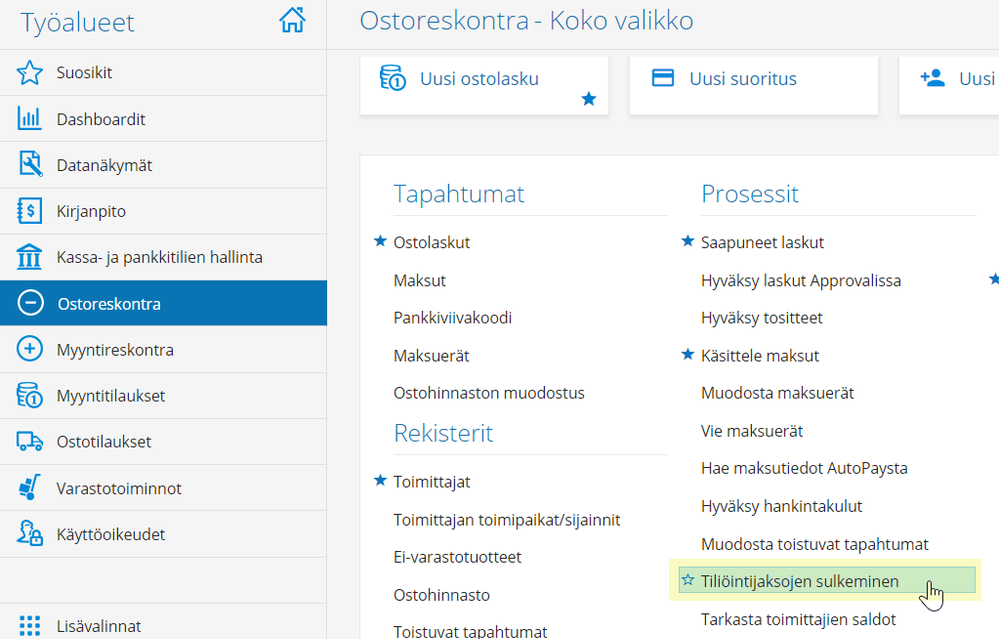Select Varastotoiminnot in the sidebar
999x639 pixels.
(119, 489)
